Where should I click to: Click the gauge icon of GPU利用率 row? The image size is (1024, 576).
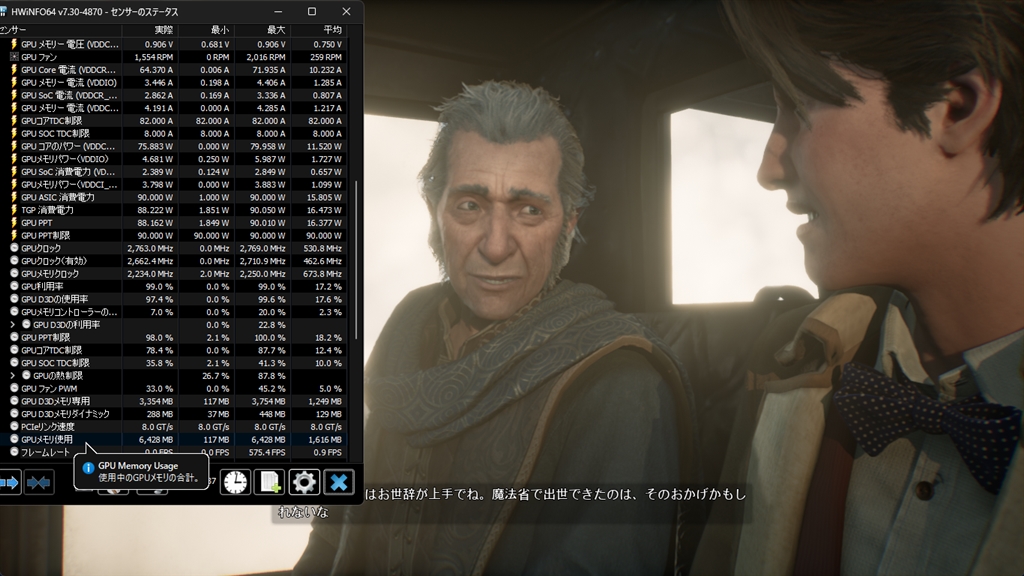14,286
